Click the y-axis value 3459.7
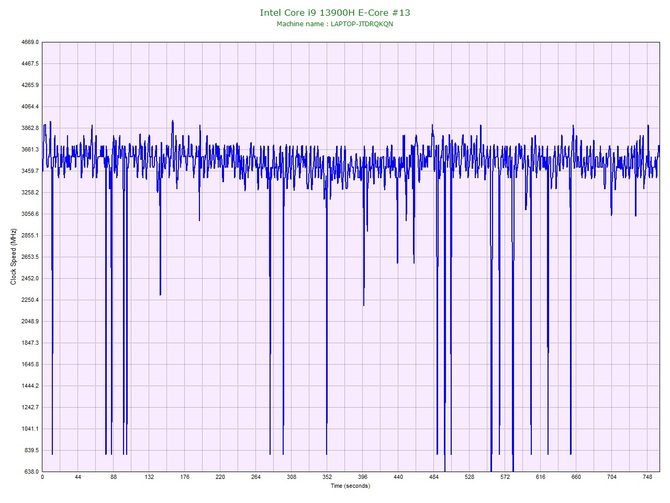Viewport: 670px width, 503px height. [29, 171]
